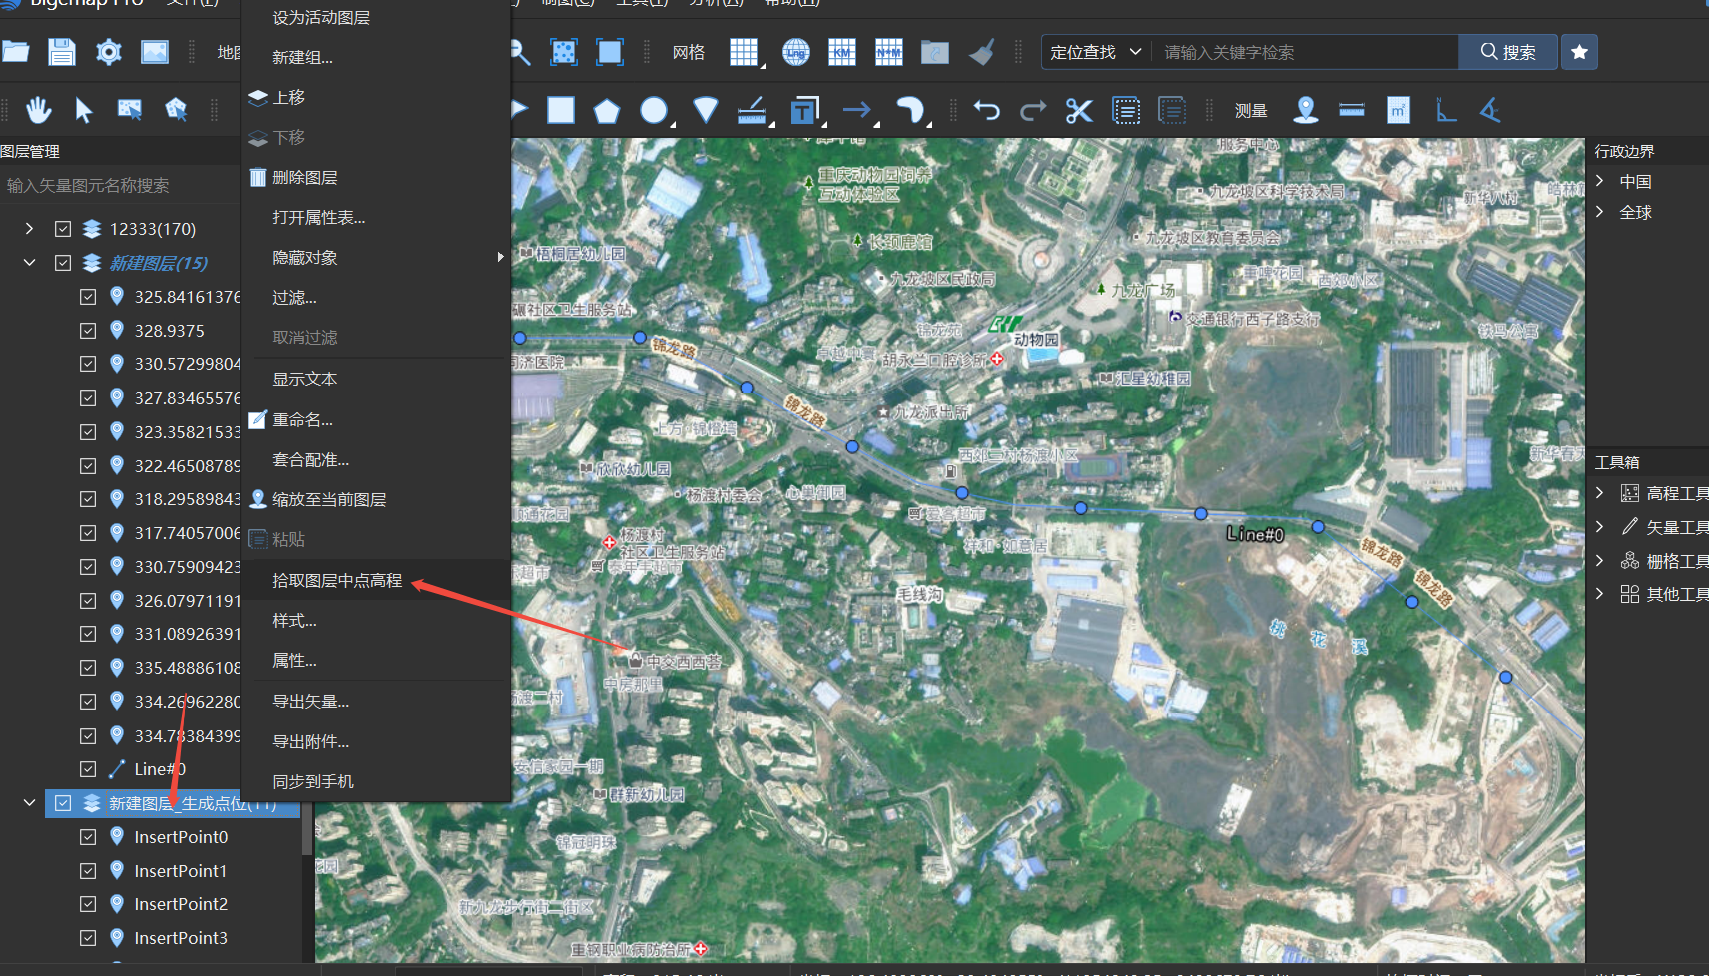Toggle visibility of InsertPoint0
Viewport: 1709px width, 976px height.
click(x=88, y=836)
